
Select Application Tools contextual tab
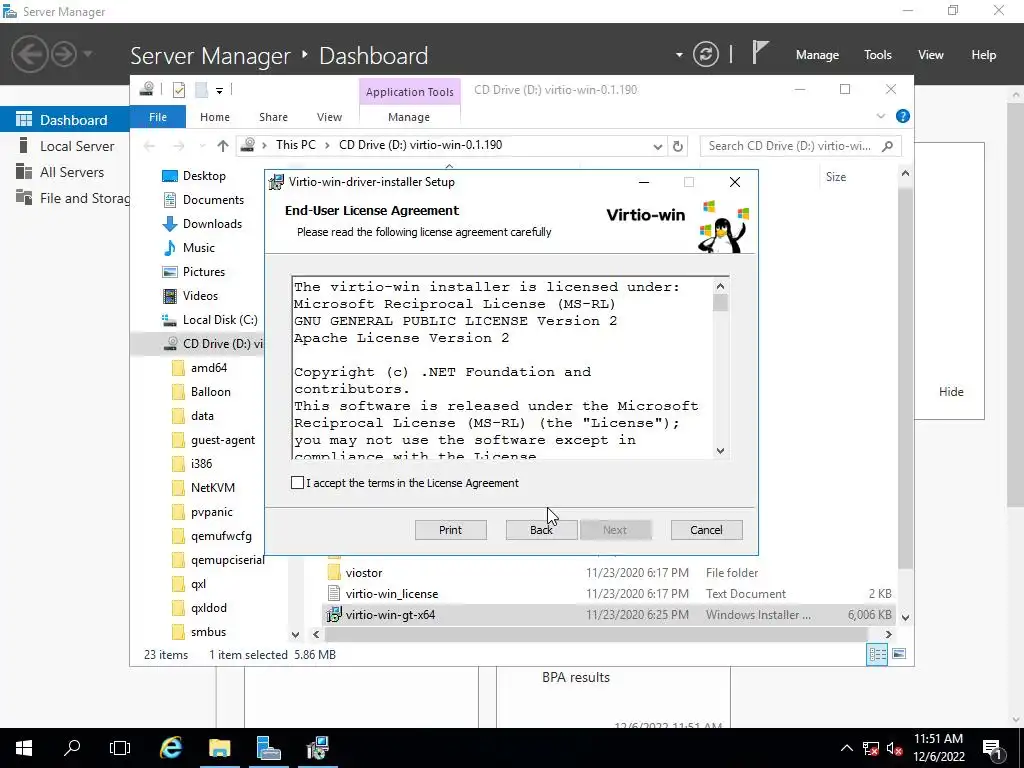tap(409, 92)
